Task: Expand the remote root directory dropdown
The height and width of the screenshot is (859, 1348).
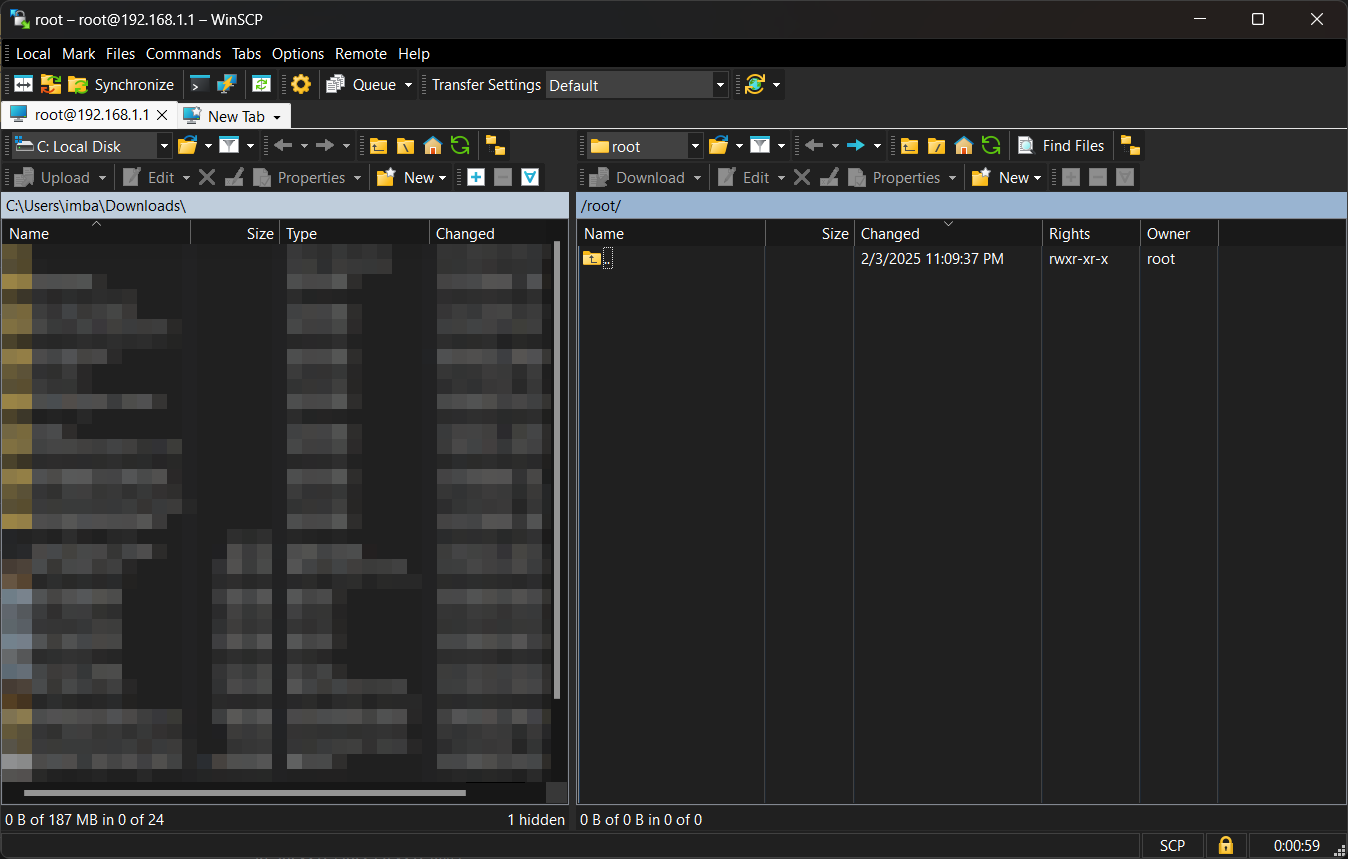Action: 695,147
